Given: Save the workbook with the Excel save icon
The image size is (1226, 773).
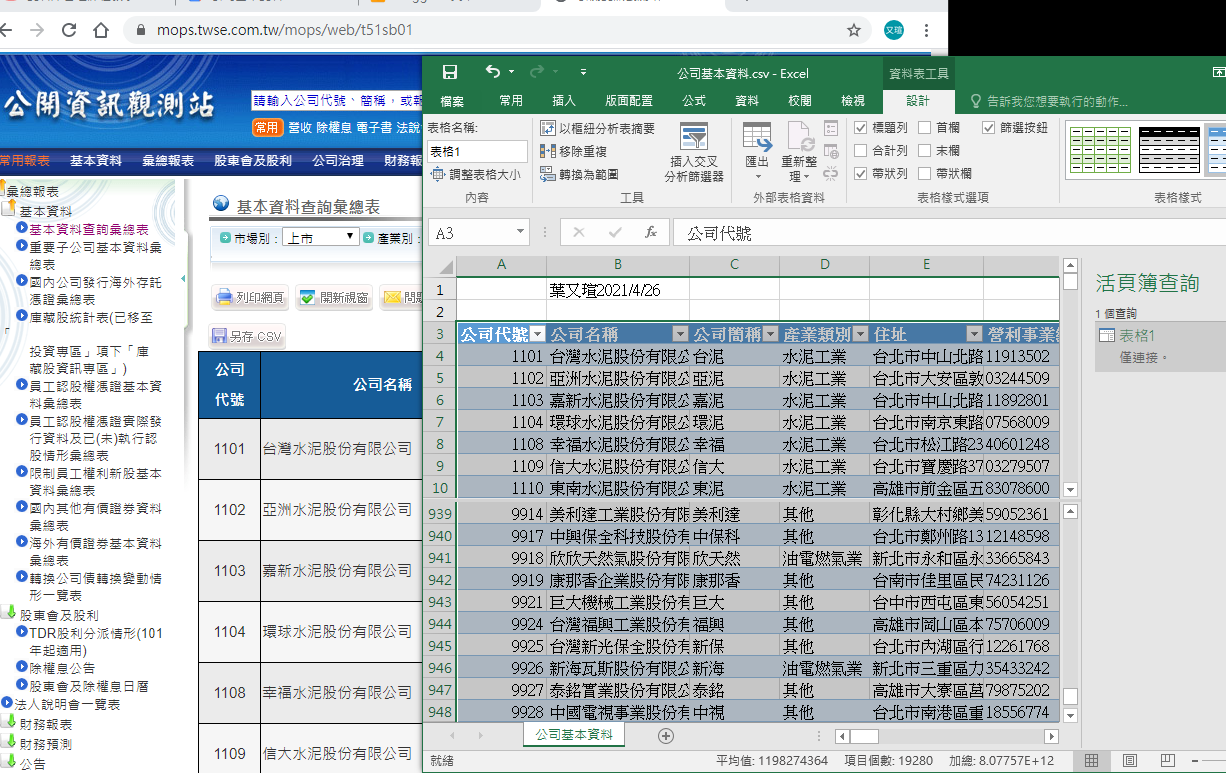Looking at the screenshot, I should (450, 72).
